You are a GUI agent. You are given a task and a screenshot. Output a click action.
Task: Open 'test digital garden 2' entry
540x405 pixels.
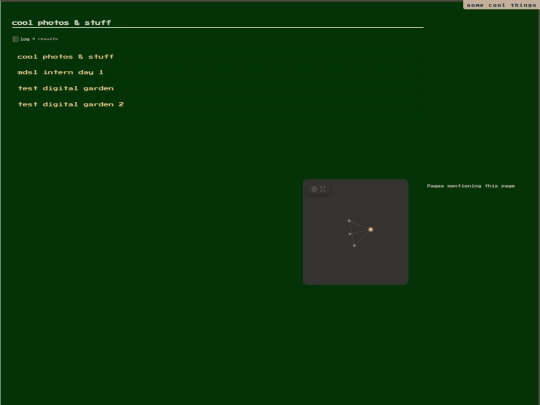pyautogui.click(x=71, y=104)
